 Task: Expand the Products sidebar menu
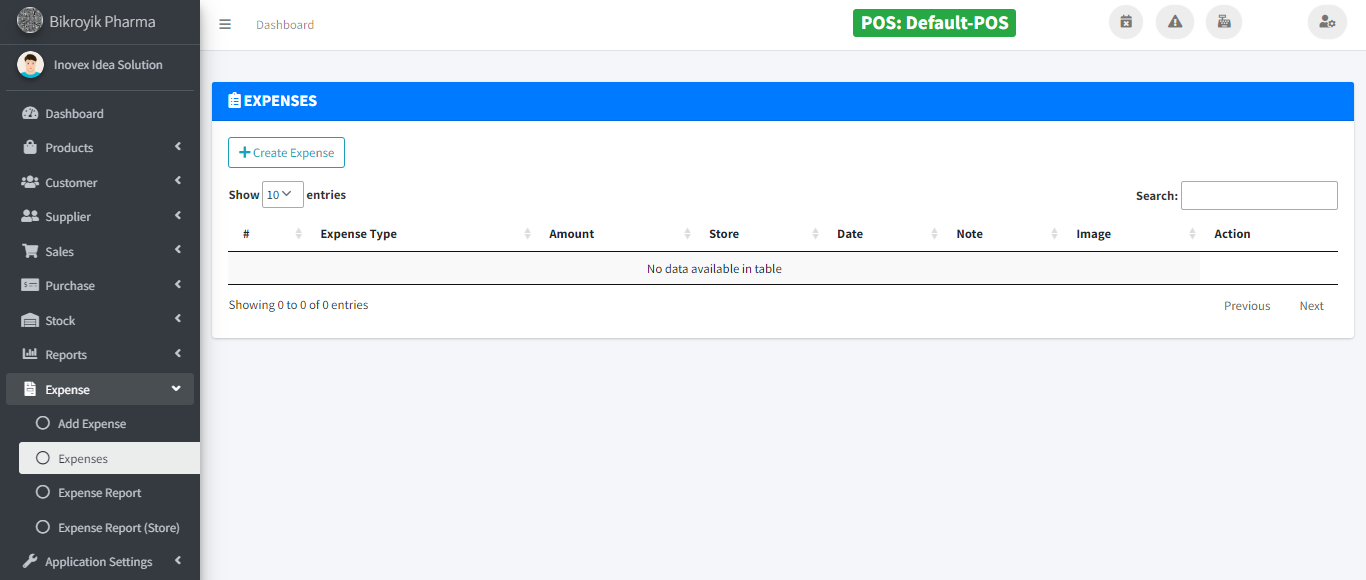[100, 148]
